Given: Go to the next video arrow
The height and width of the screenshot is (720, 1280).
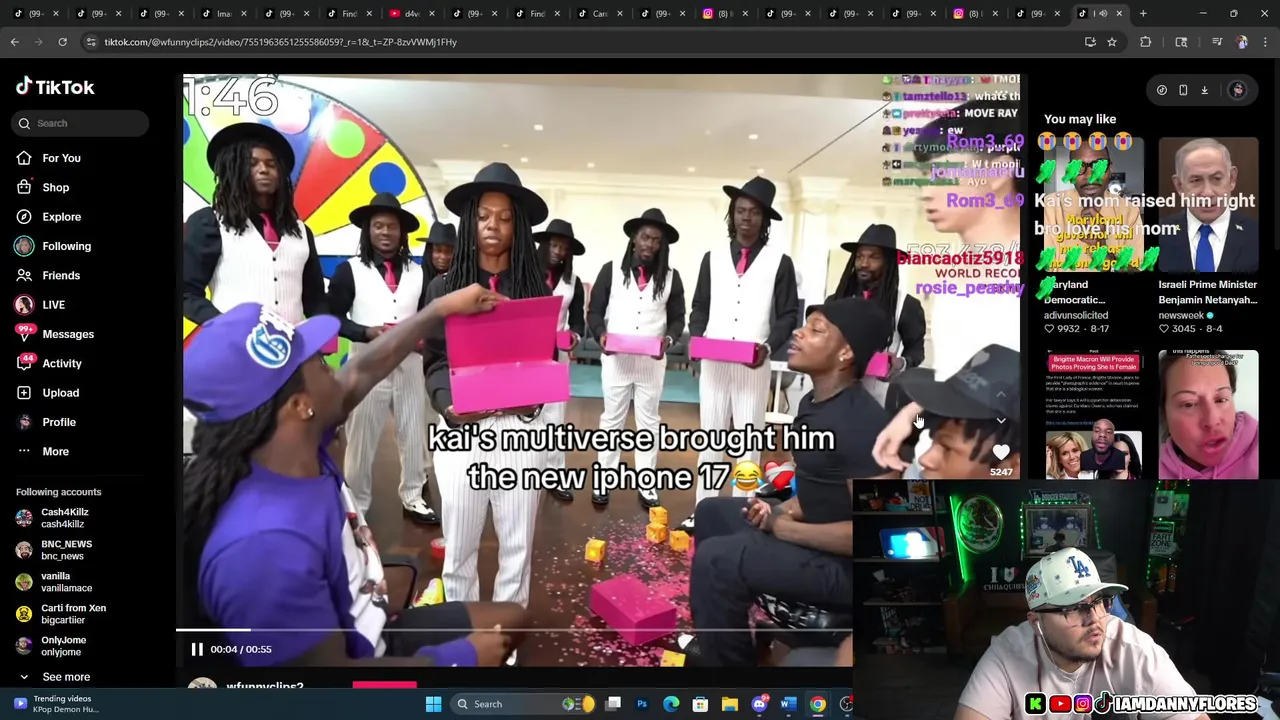Looking at the screenshot, I should pyautogui.click(x=1001, y=421).
